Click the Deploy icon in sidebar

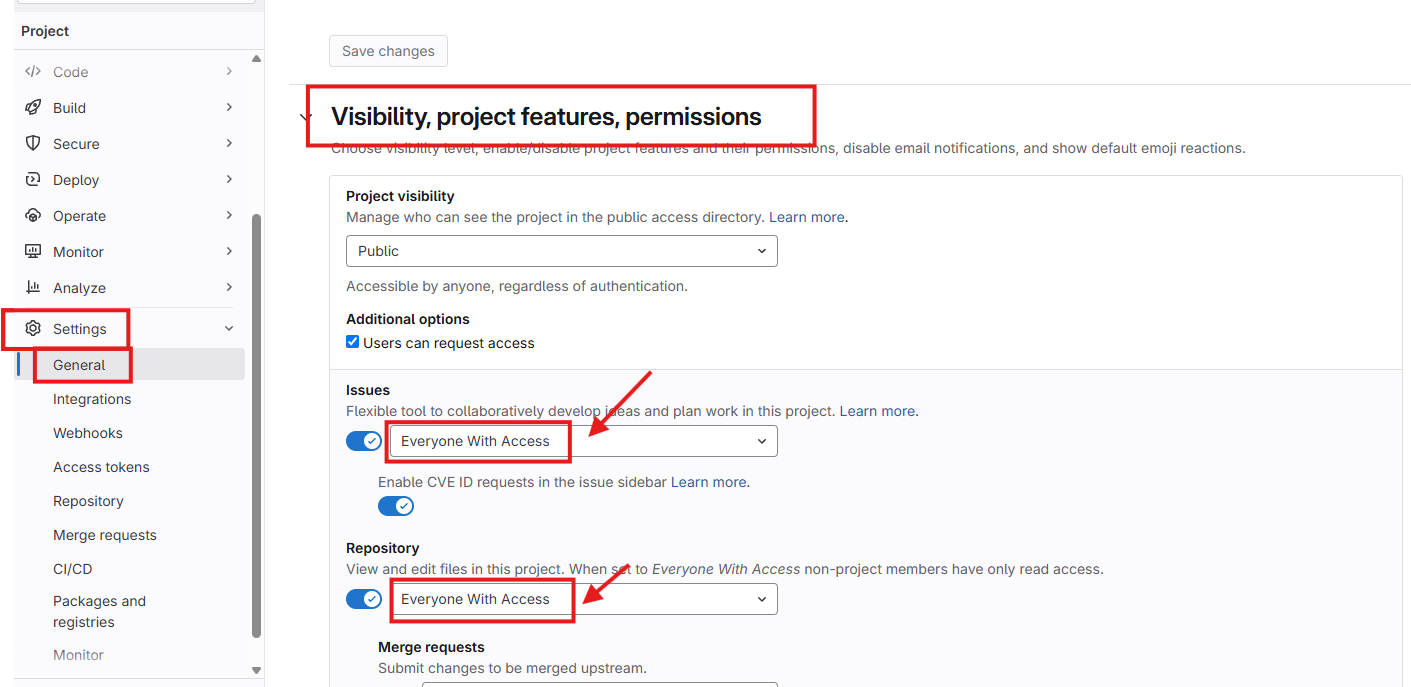click(33, 180)
